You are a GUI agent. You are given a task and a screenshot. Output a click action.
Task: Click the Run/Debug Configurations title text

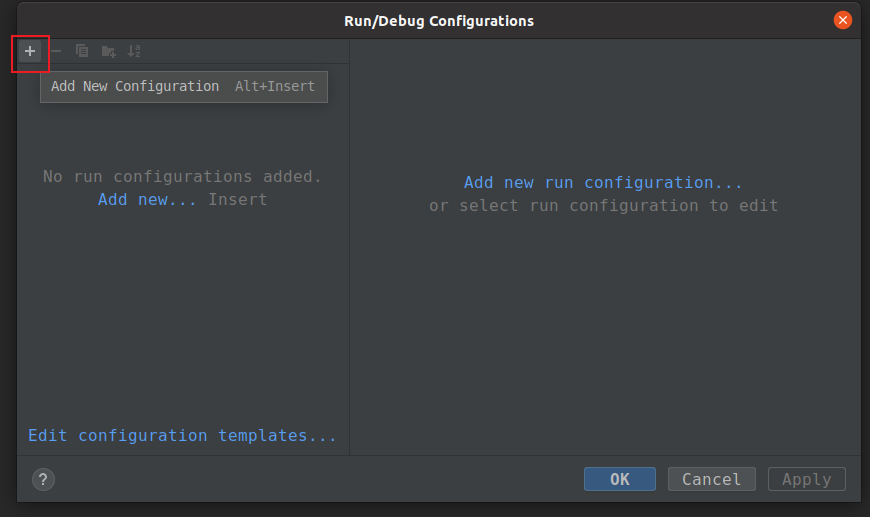(439, 21)
